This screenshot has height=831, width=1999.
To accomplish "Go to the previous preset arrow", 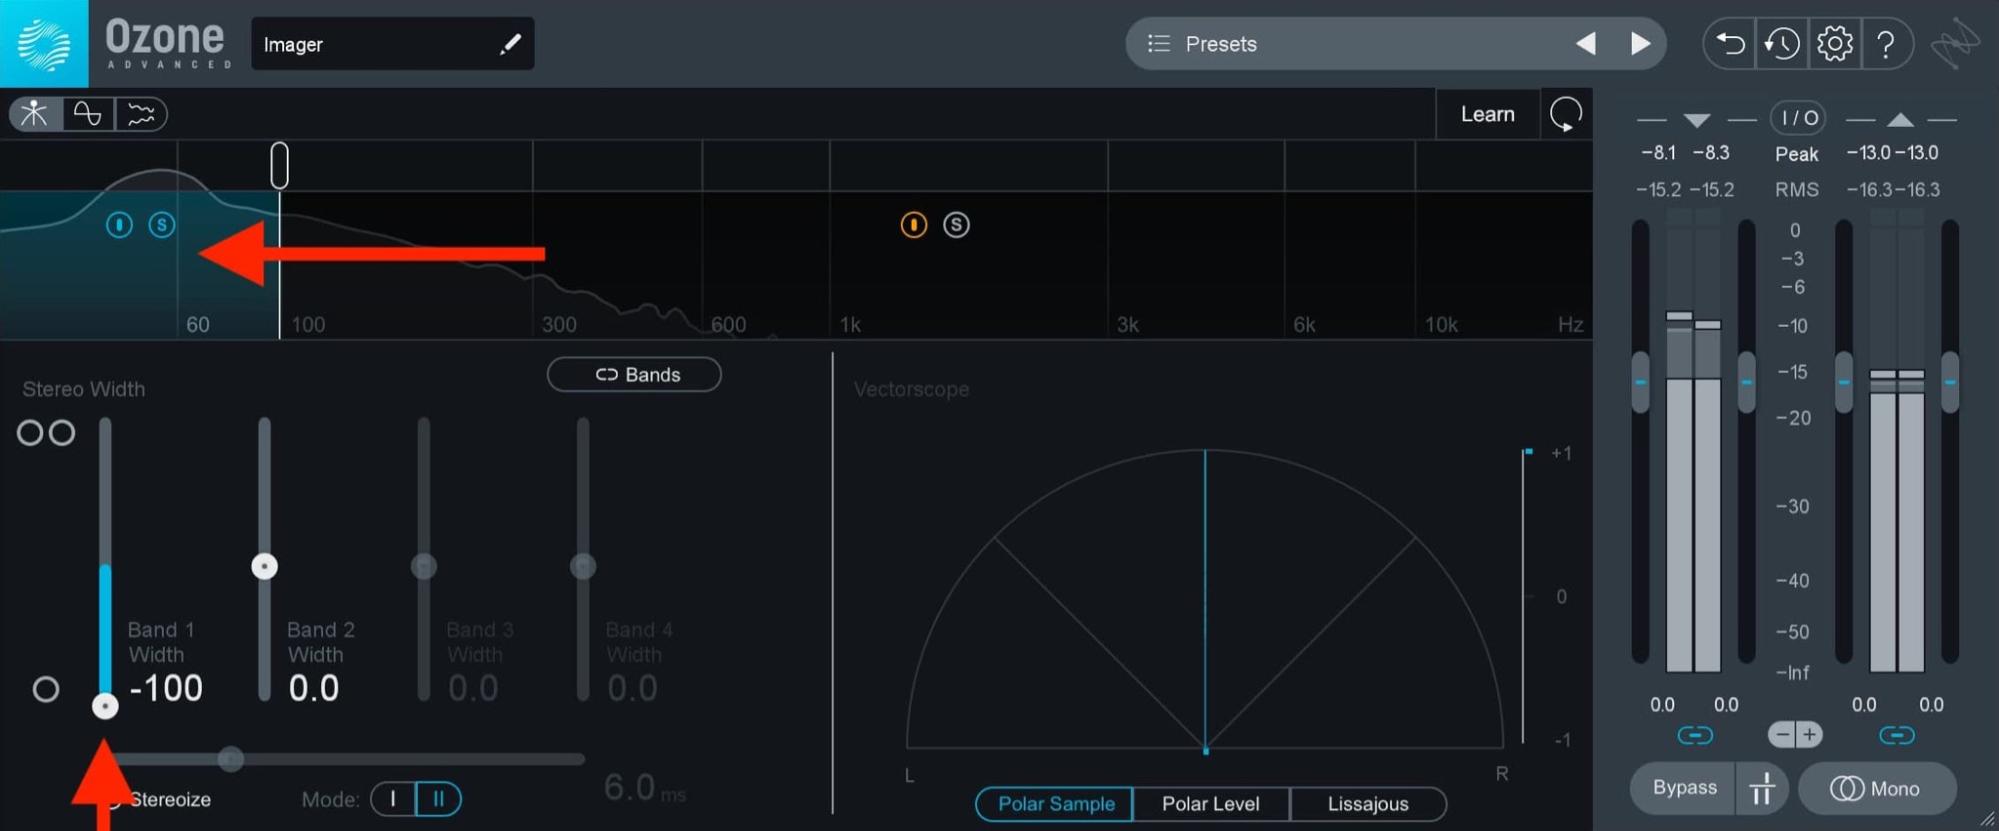I will (x=1586, y=43).
